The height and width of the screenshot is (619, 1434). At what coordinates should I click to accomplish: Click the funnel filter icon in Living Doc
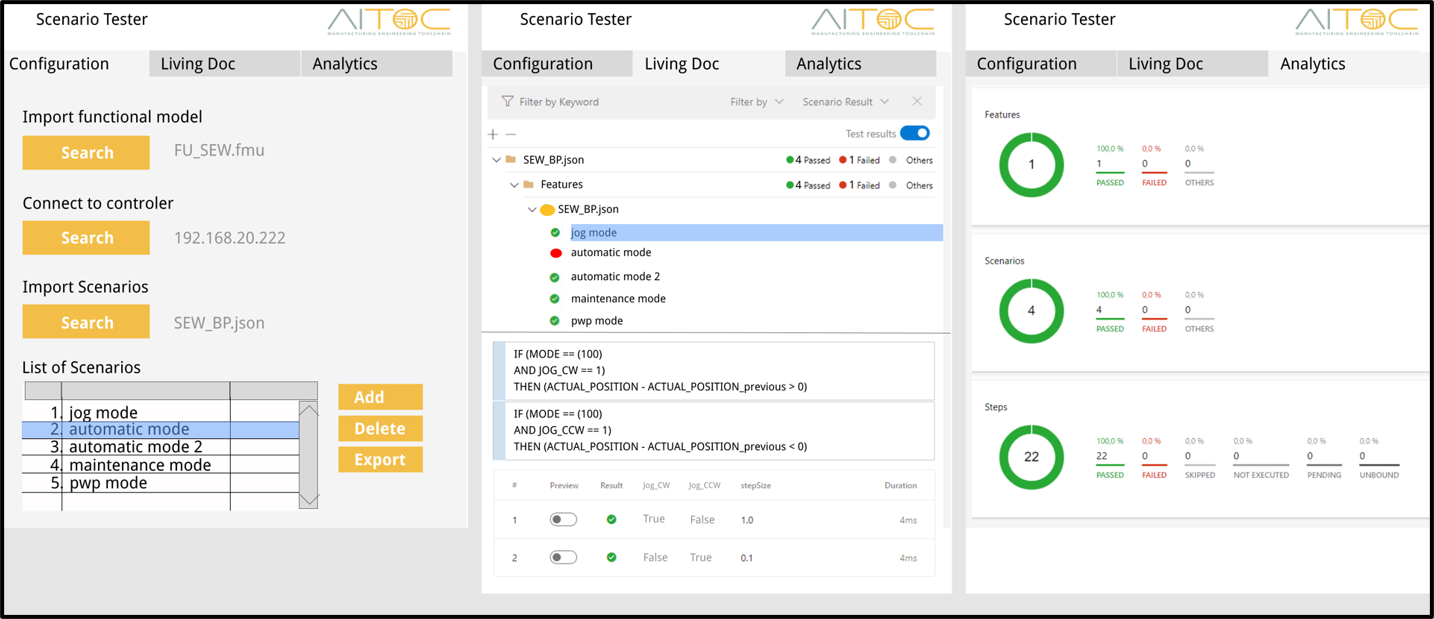[x=507, y=101]
